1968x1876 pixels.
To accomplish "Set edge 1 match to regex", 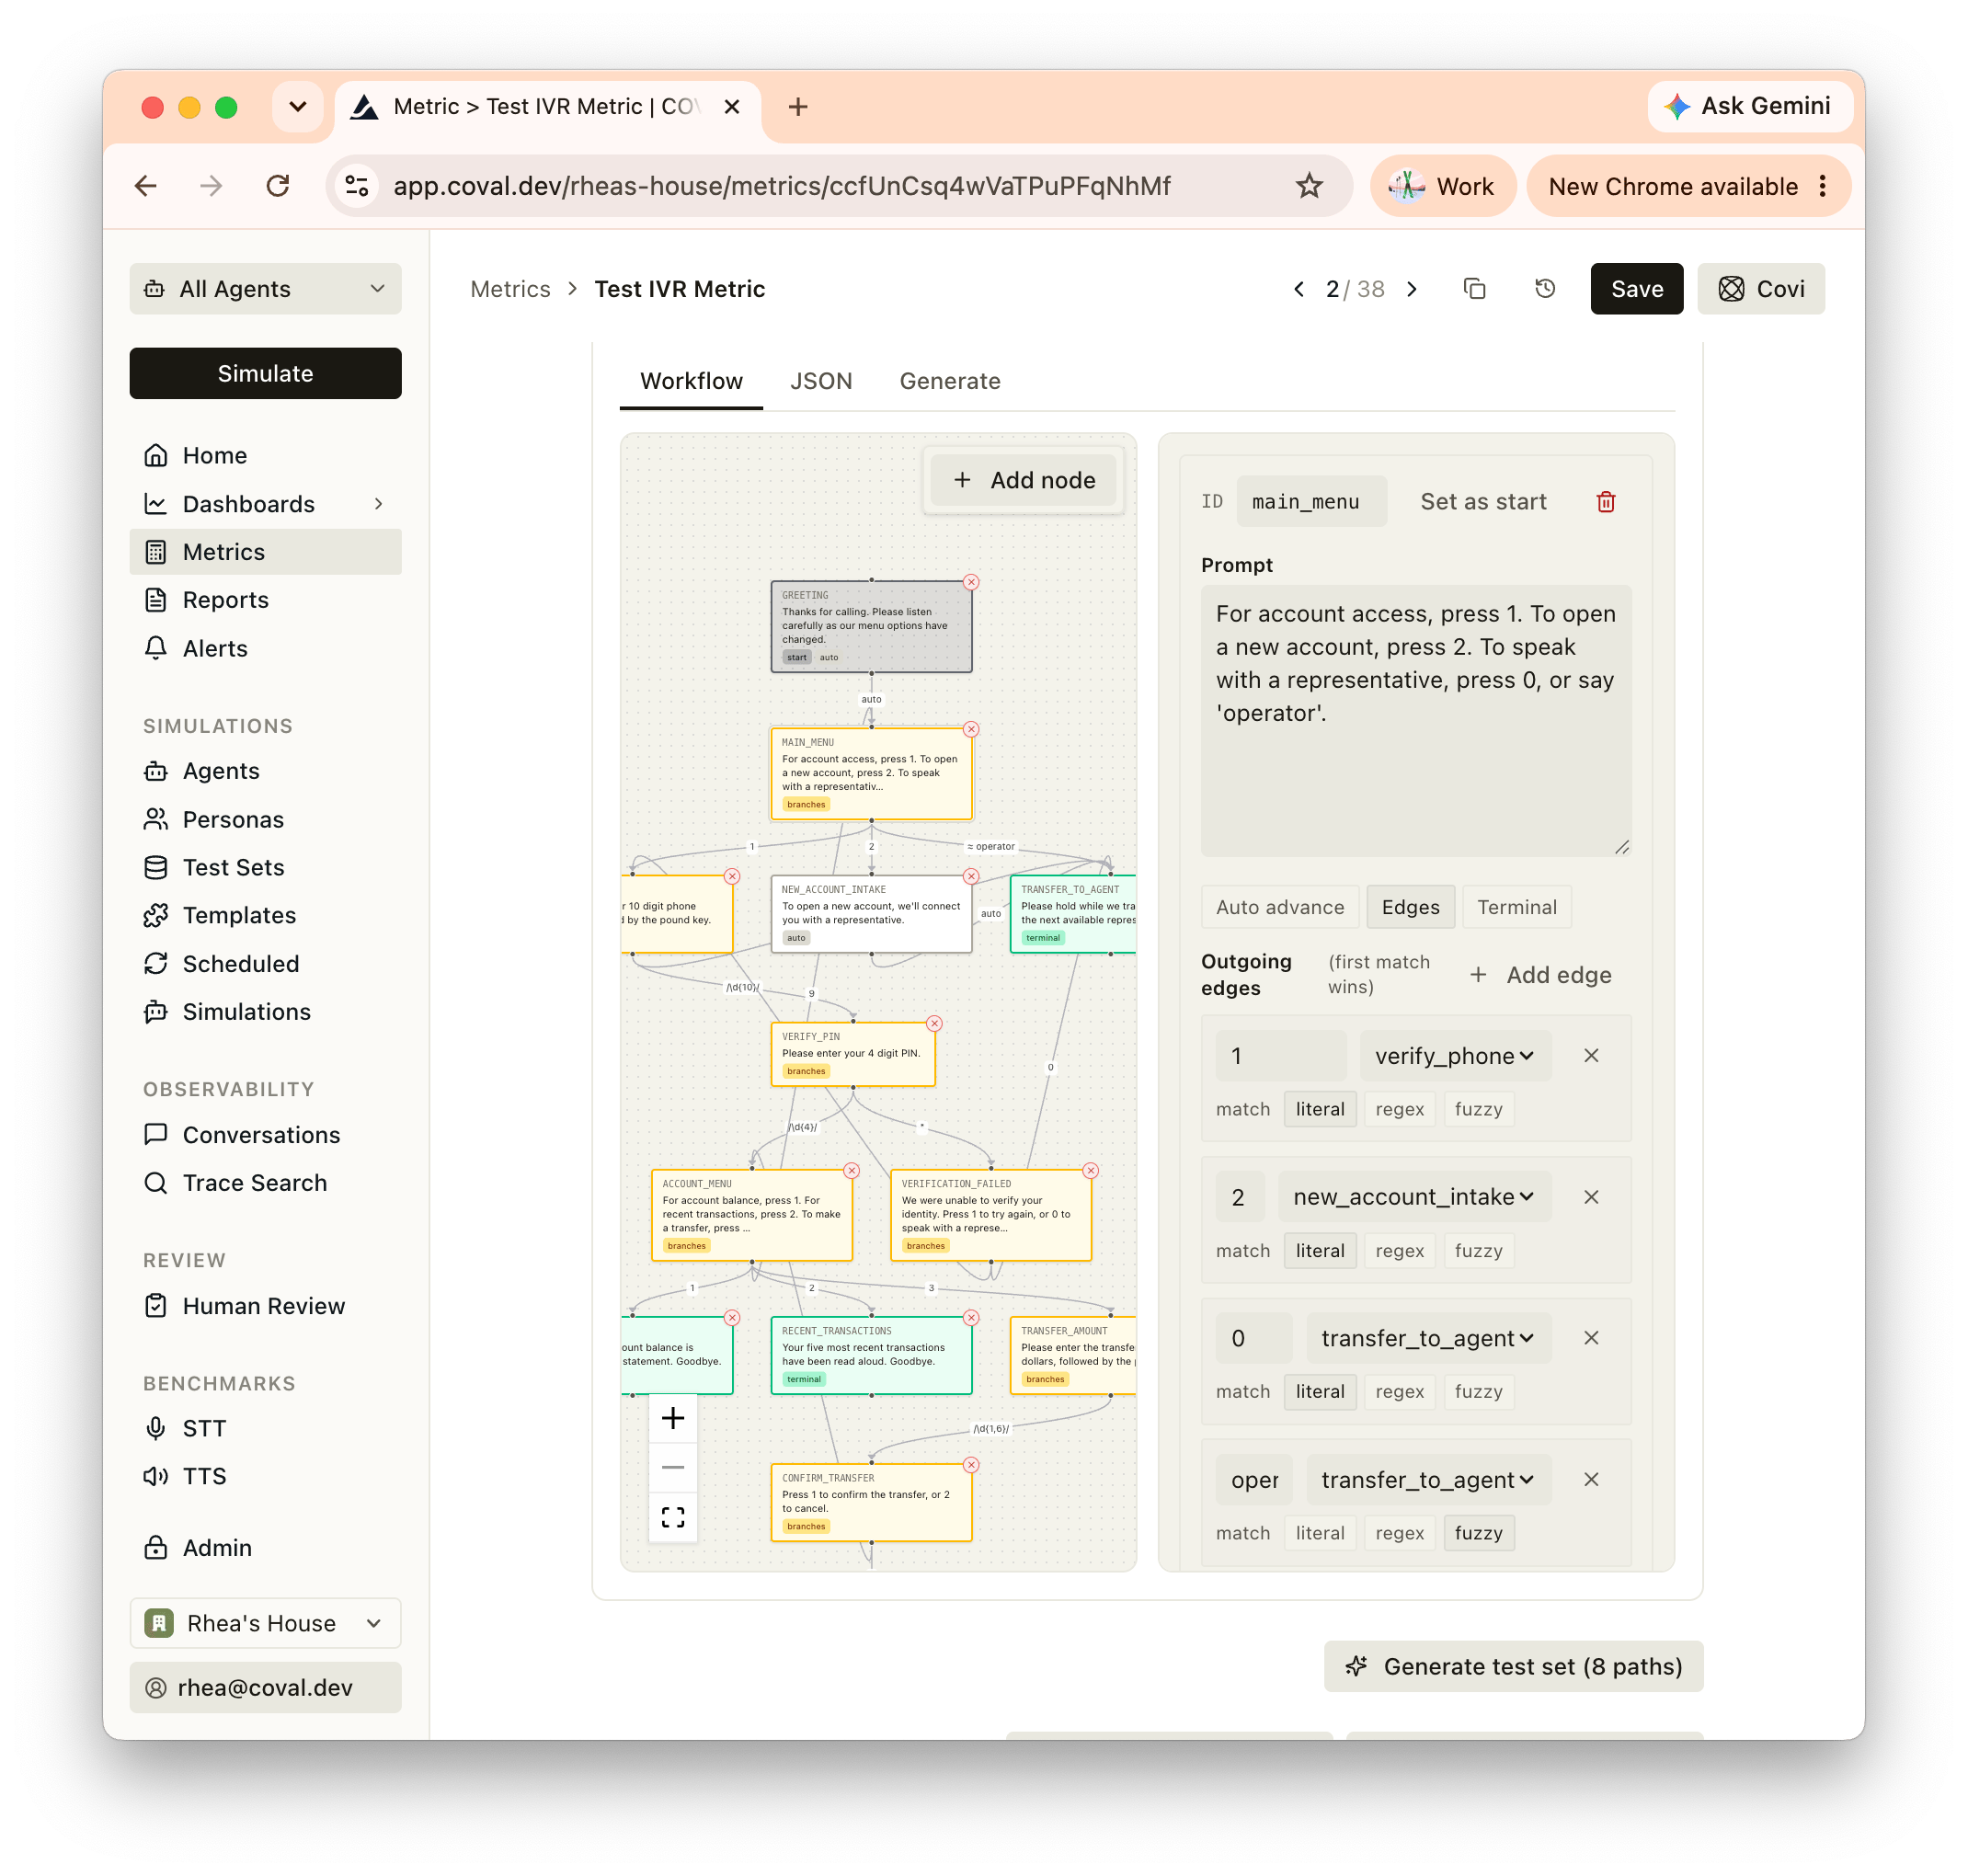I will [1399, 1109].
